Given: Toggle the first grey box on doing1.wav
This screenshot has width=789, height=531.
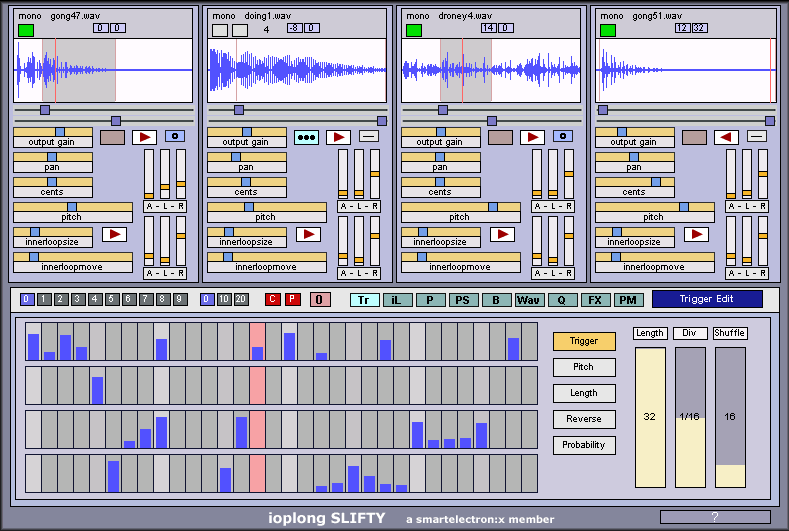Looking at the screenshot, I should pyautogui.click(x=220, y=30).
